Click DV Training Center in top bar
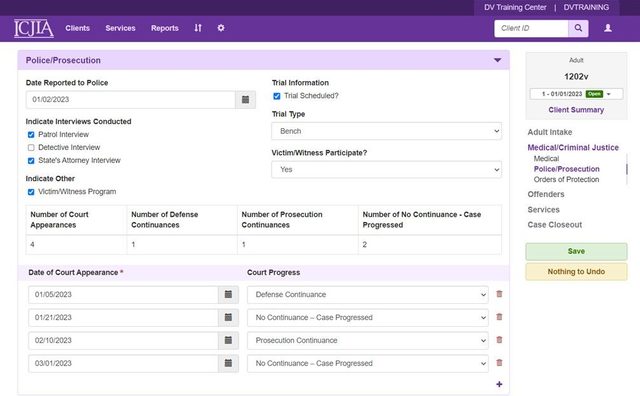This screenshot has width=640, height=396. point(515,7)
